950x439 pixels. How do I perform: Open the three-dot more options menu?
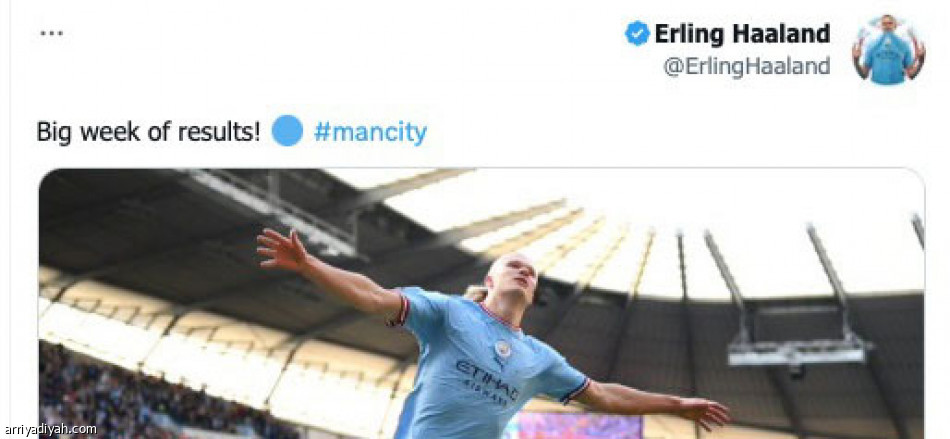coord(51,33)
